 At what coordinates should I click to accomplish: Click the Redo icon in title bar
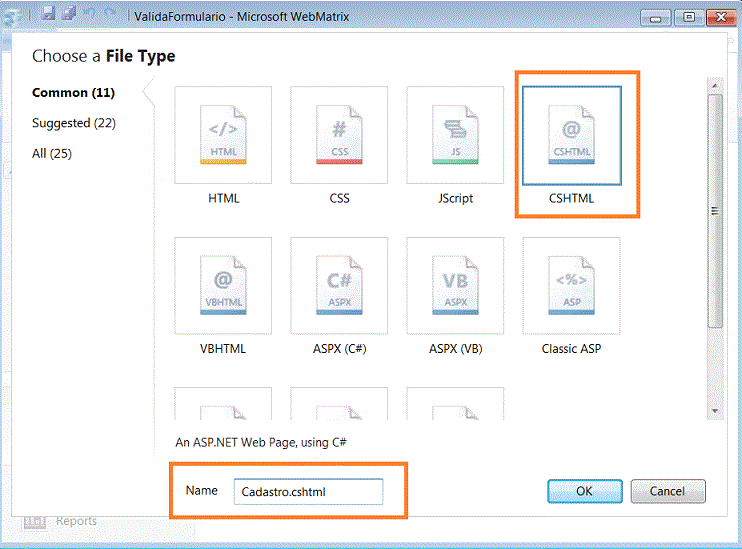coord(111,13)
